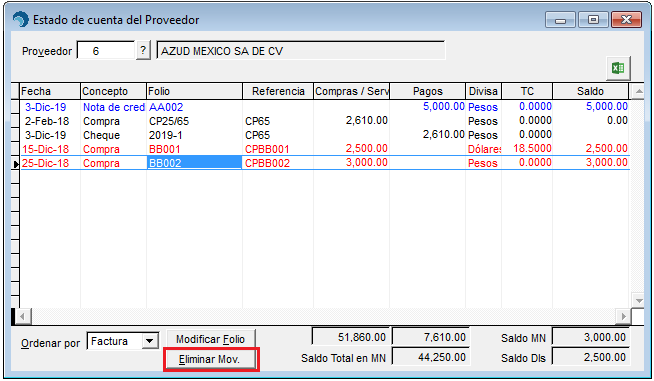The height and width of the screenshot is (381, 654).
Task: Sort by the Fecha column header
Action: [x=50, y=91]
